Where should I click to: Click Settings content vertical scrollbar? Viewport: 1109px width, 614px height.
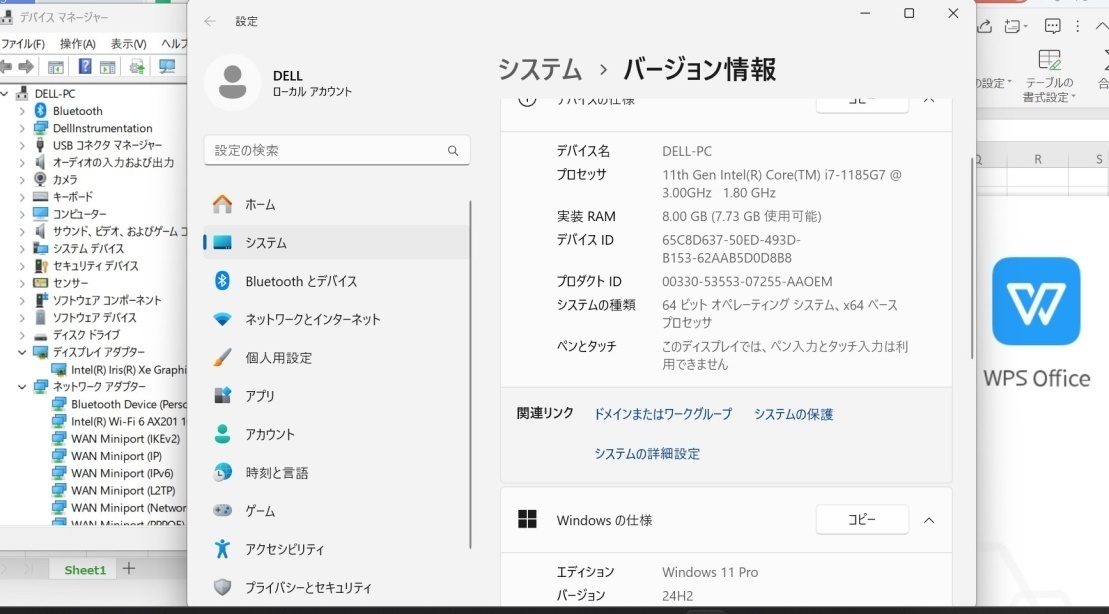[x=972, y=258]
